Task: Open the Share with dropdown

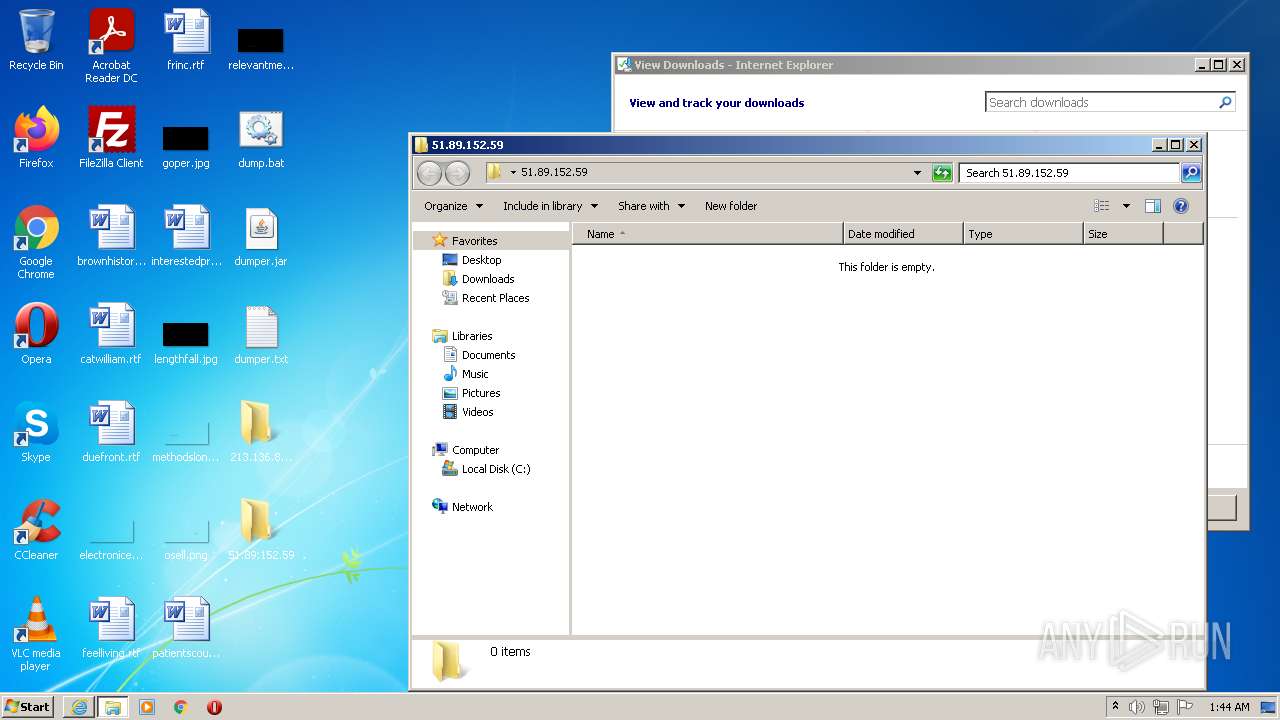Action: pyautogui.click(x=651, y=206)
